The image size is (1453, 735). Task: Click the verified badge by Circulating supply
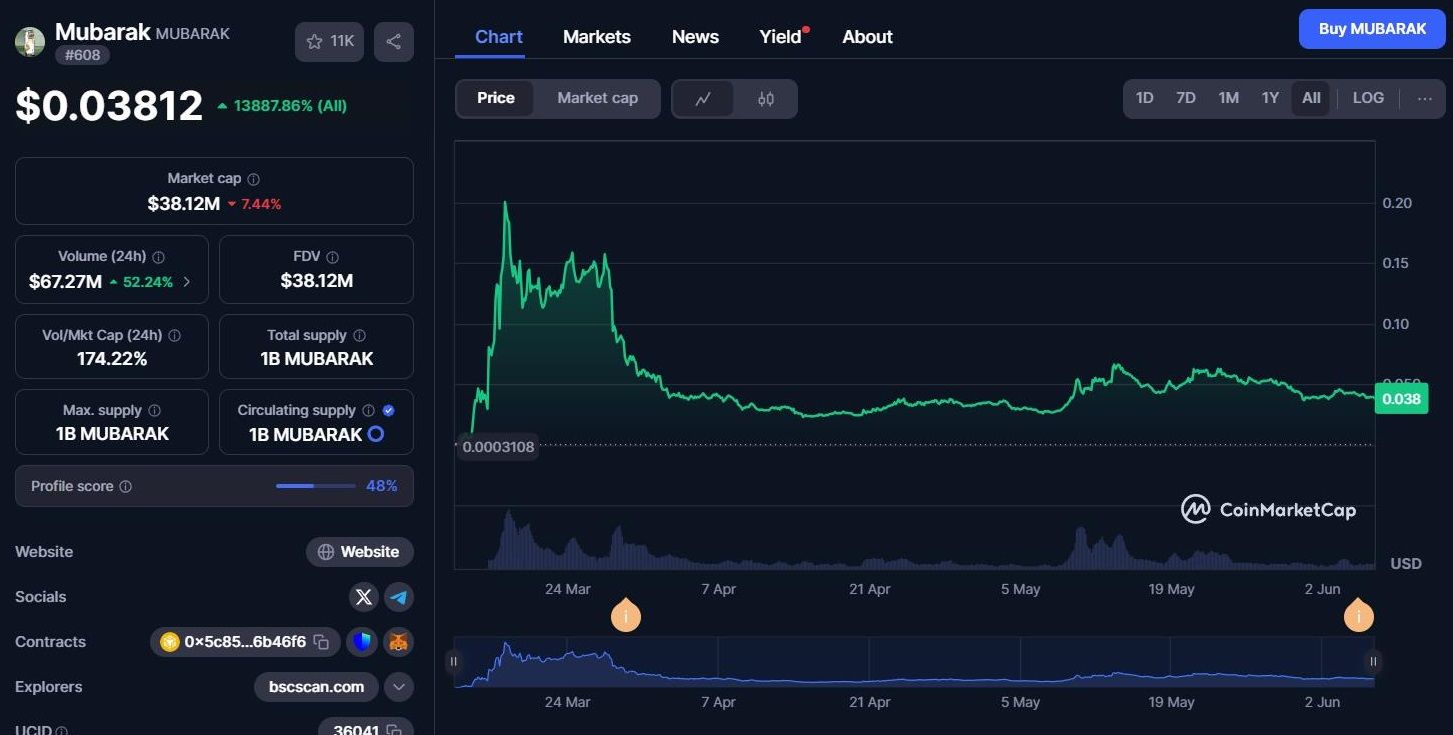tap(389, 411)
